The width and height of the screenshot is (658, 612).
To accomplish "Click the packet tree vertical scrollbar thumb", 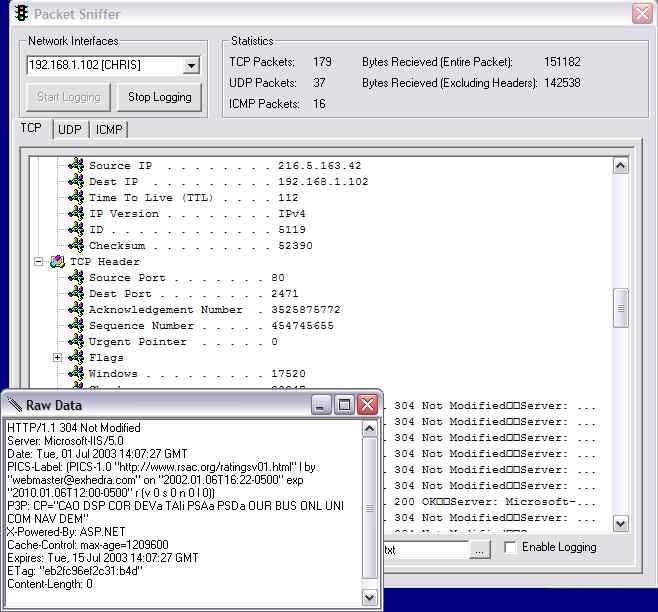I will (620, 307).
